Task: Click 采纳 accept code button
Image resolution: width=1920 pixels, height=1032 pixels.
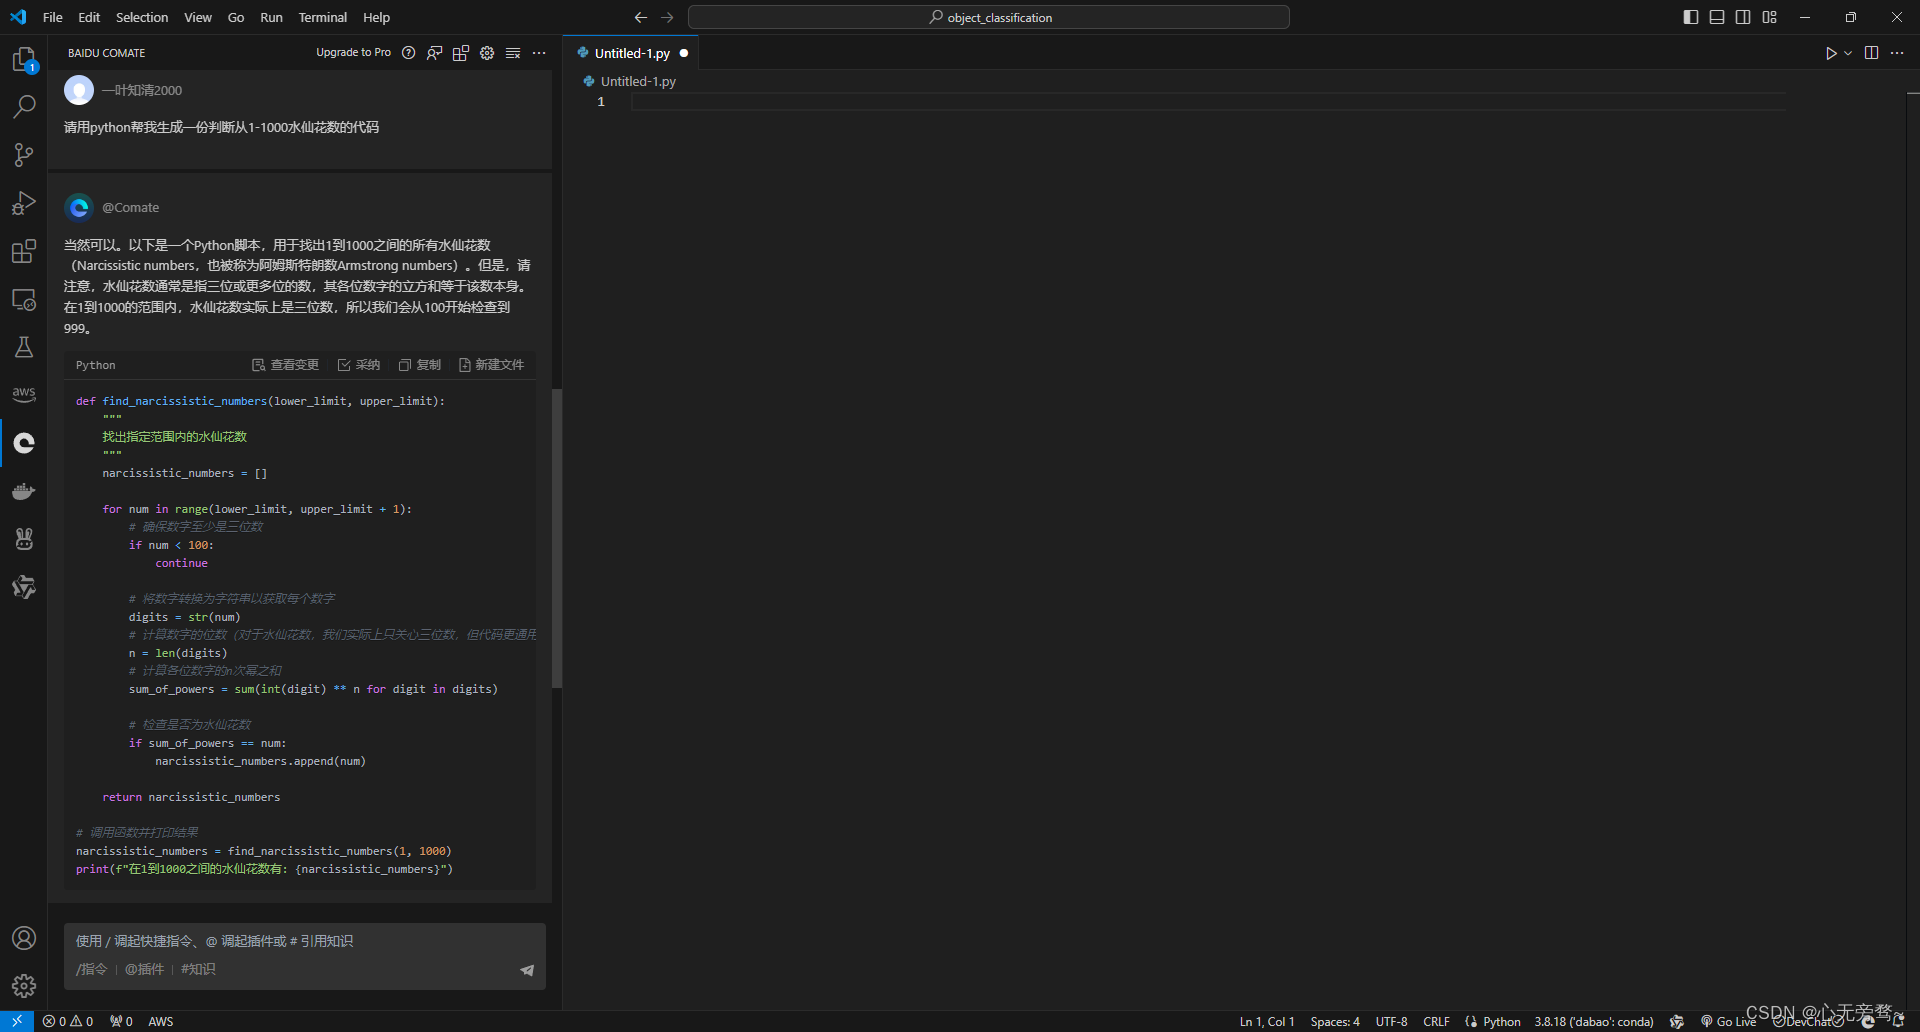Action: click(x=358, y=365)
